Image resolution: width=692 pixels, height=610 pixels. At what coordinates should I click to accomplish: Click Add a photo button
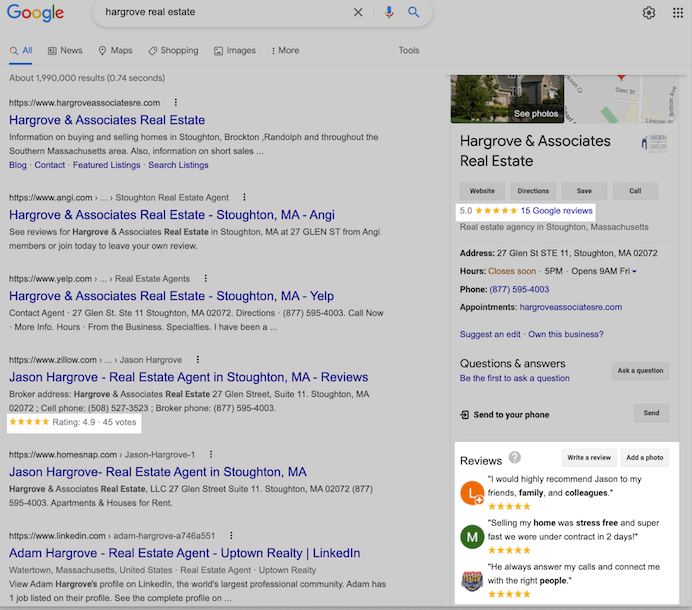(x=644, y=457)
